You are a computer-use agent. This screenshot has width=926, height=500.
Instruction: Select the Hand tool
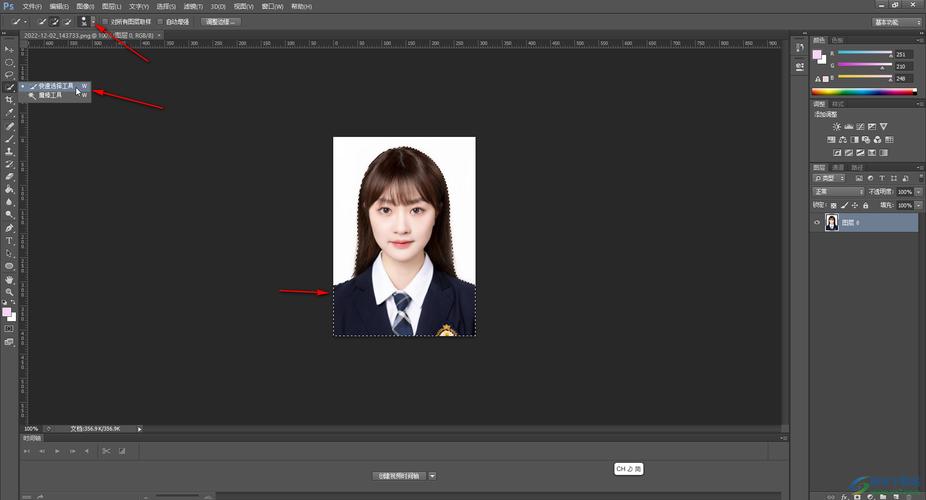point(9,279)
